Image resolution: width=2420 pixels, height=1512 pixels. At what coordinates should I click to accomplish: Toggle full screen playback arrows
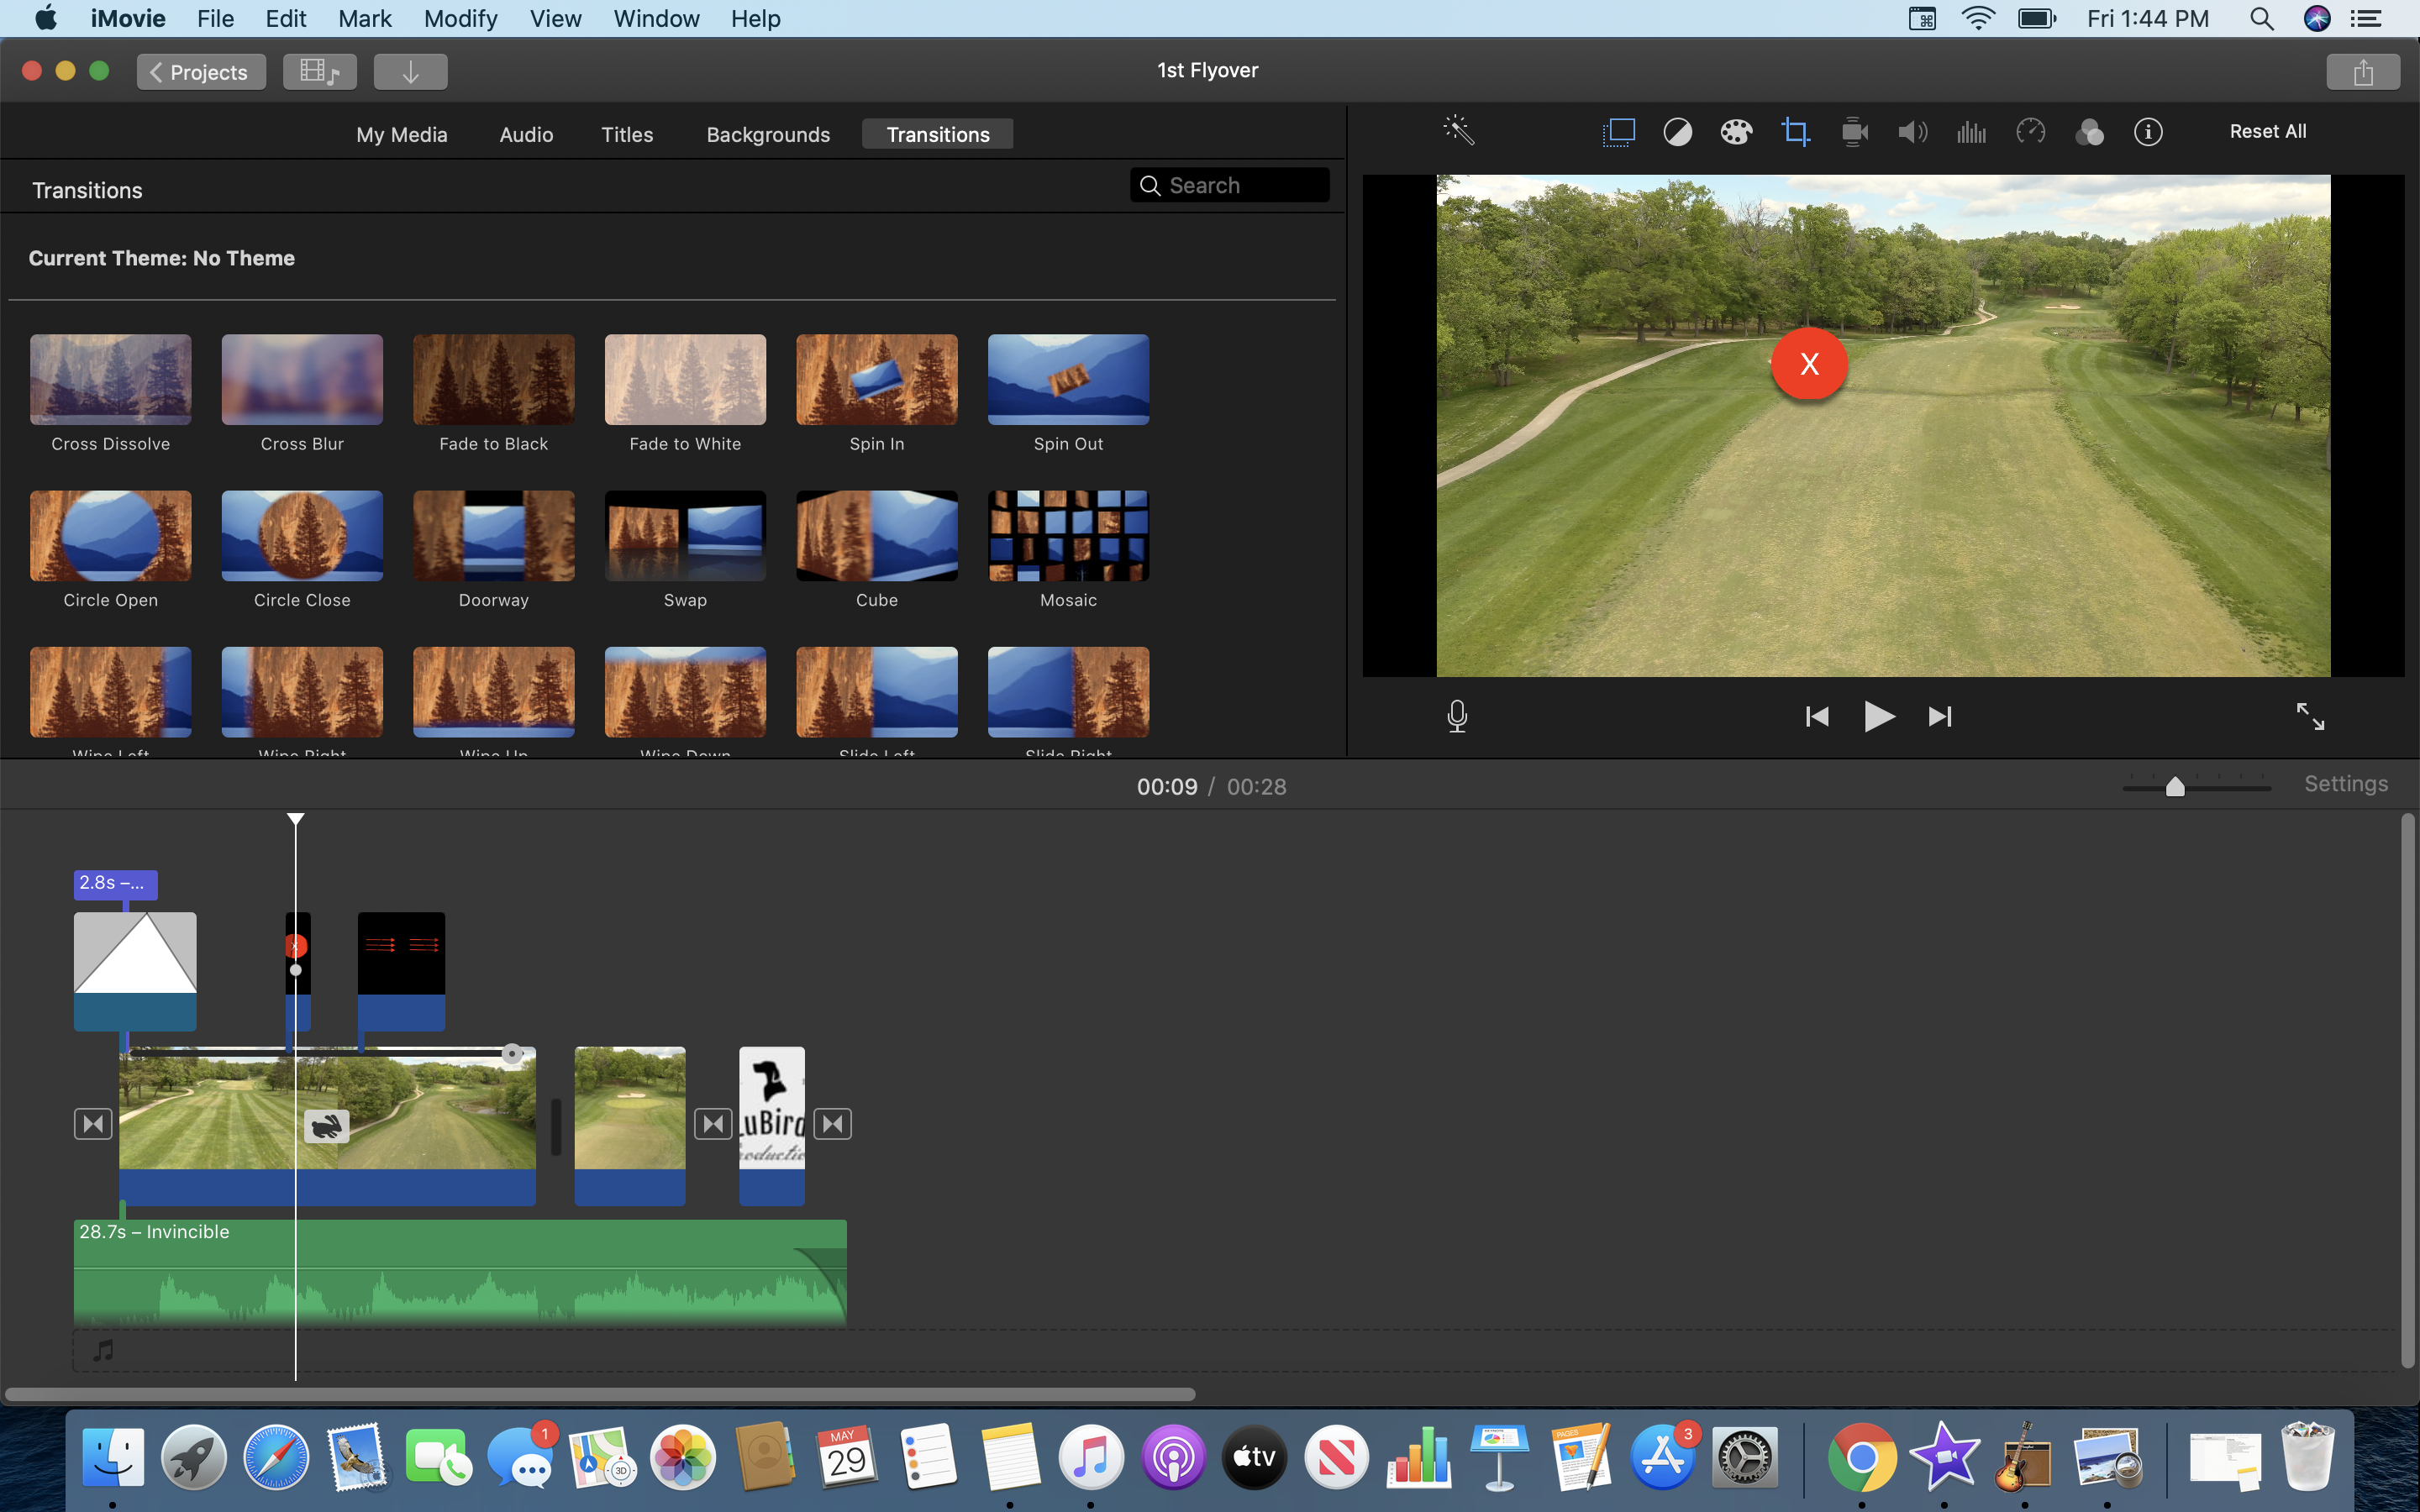click(2309, 716)
